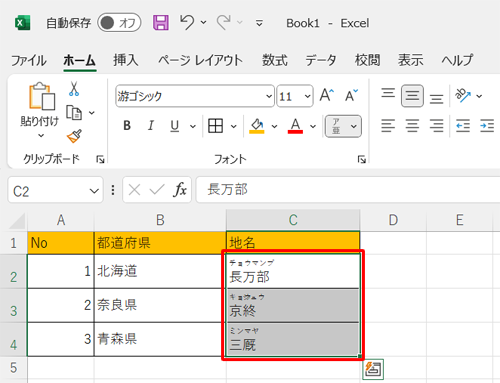
Task: Increase font size
Action: pyautogui.click(x=326, y=96)
